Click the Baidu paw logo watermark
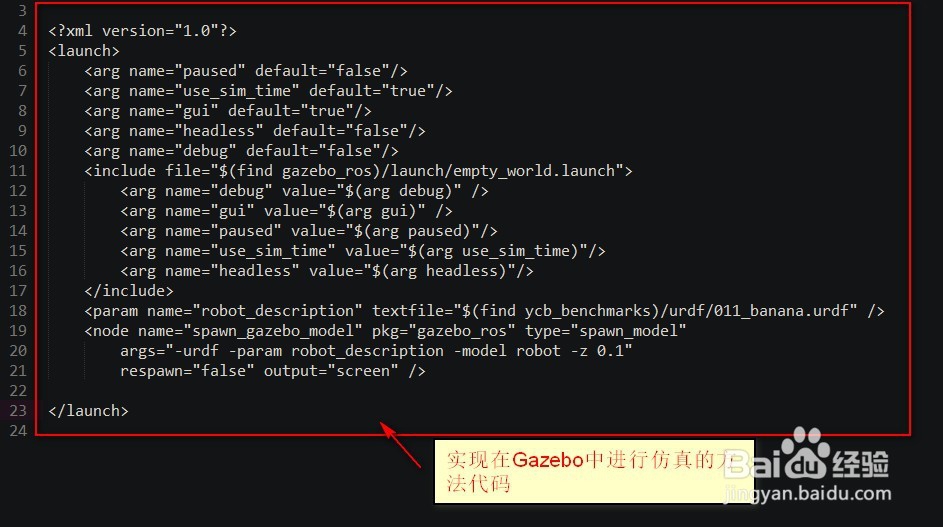The width and height of the screenshot is (943, 527). (806, 451)
